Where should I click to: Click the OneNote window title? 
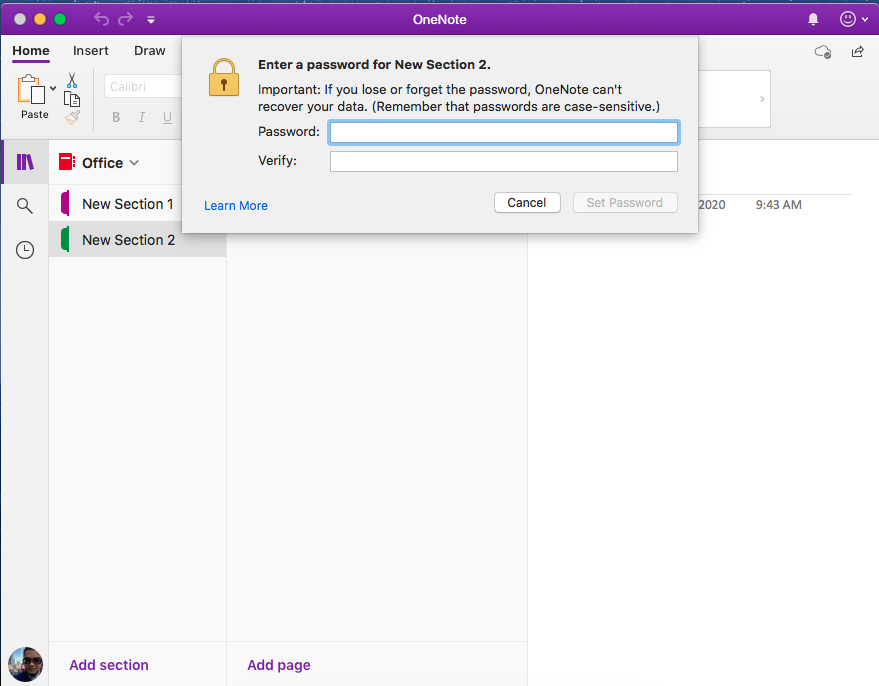coord(440,20)
